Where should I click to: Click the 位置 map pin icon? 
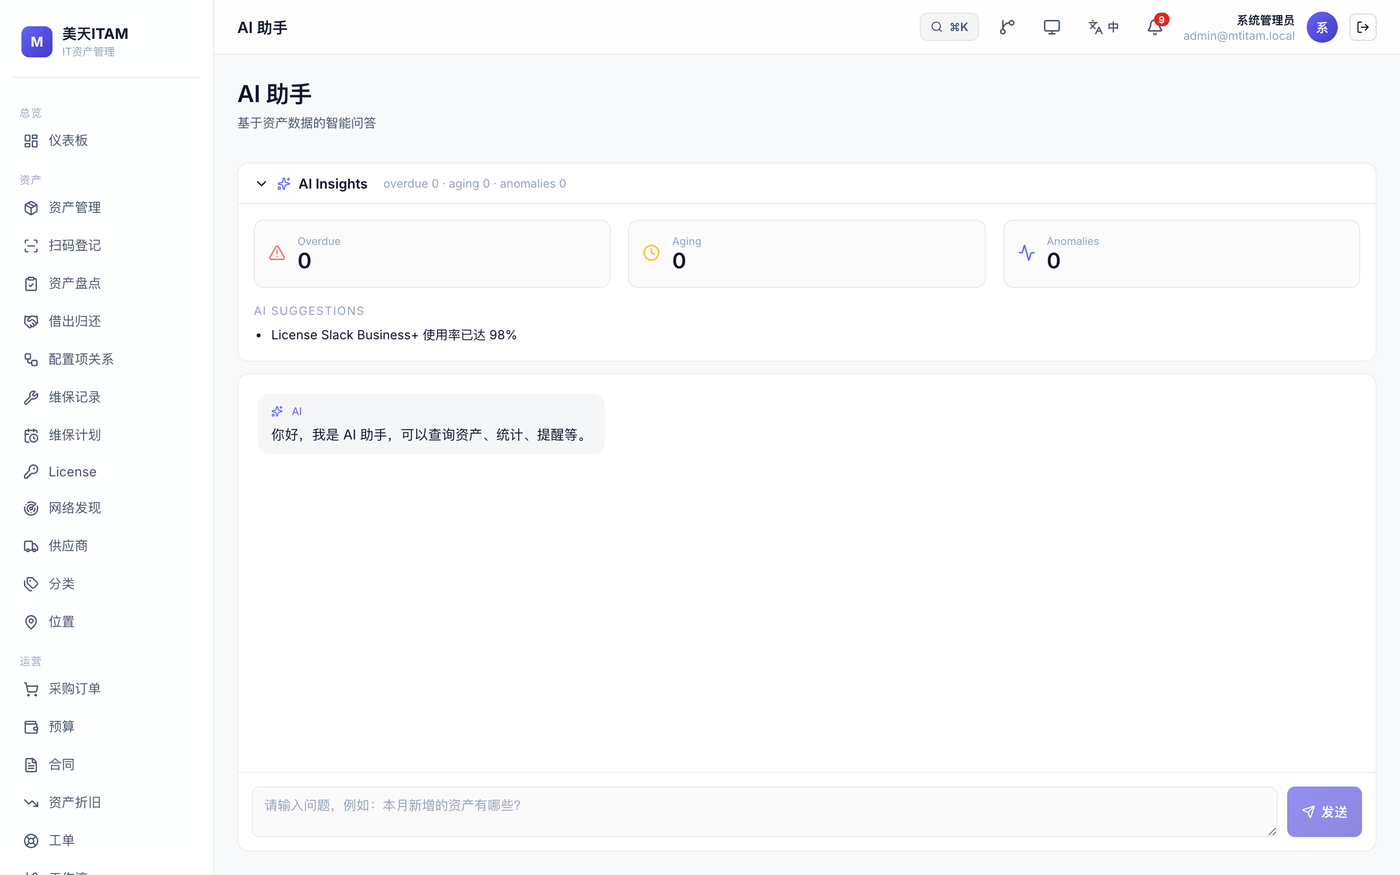31,623
